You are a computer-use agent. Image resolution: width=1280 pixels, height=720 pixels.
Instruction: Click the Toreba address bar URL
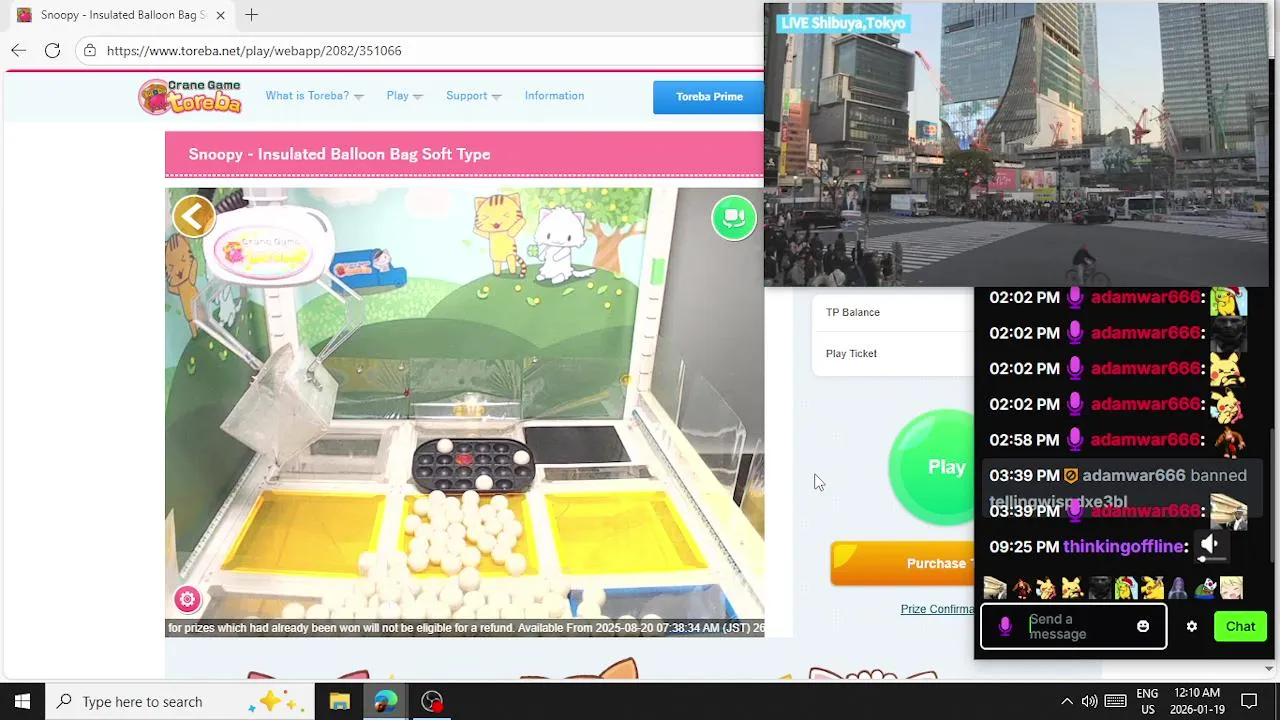click(254, 50)
